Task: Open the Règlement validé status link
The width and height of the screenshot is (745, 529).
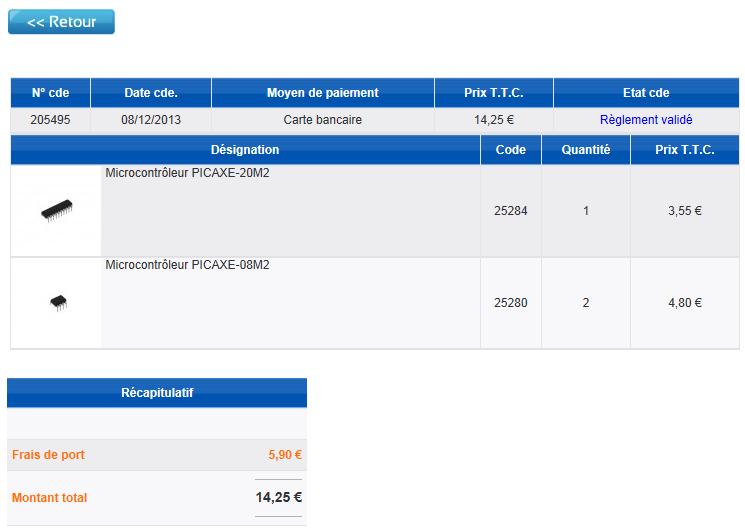Action: point(645,120)
